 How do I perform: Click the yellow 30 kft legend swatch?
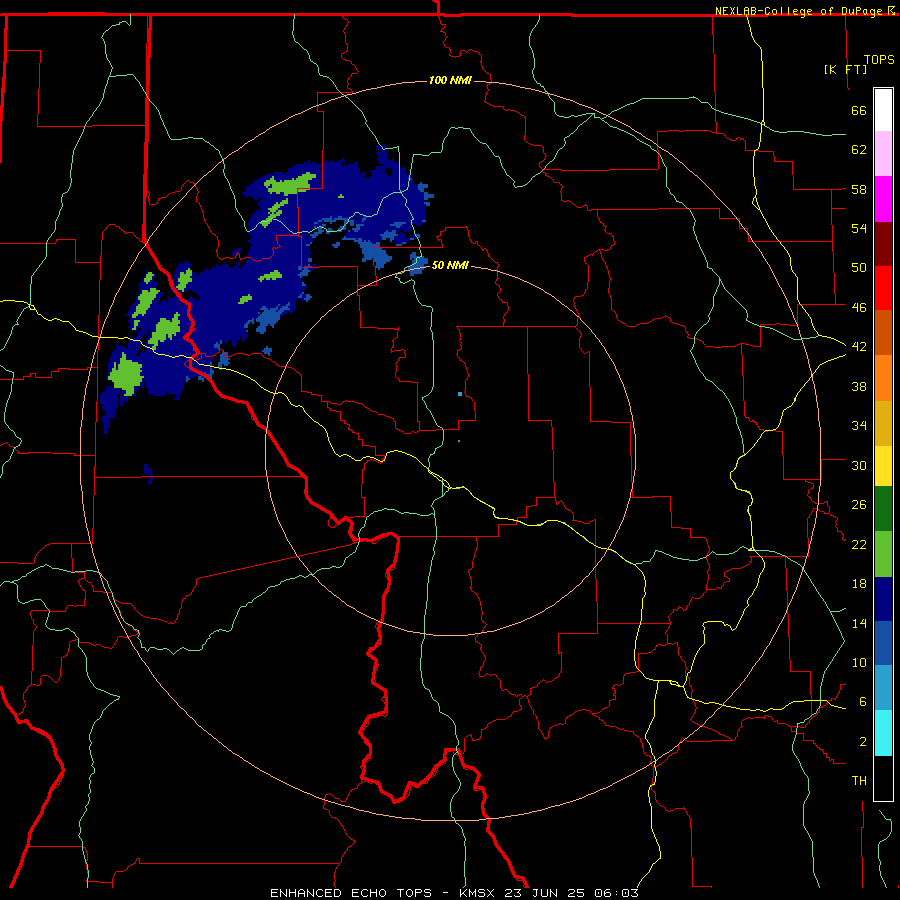coord(883,466)
